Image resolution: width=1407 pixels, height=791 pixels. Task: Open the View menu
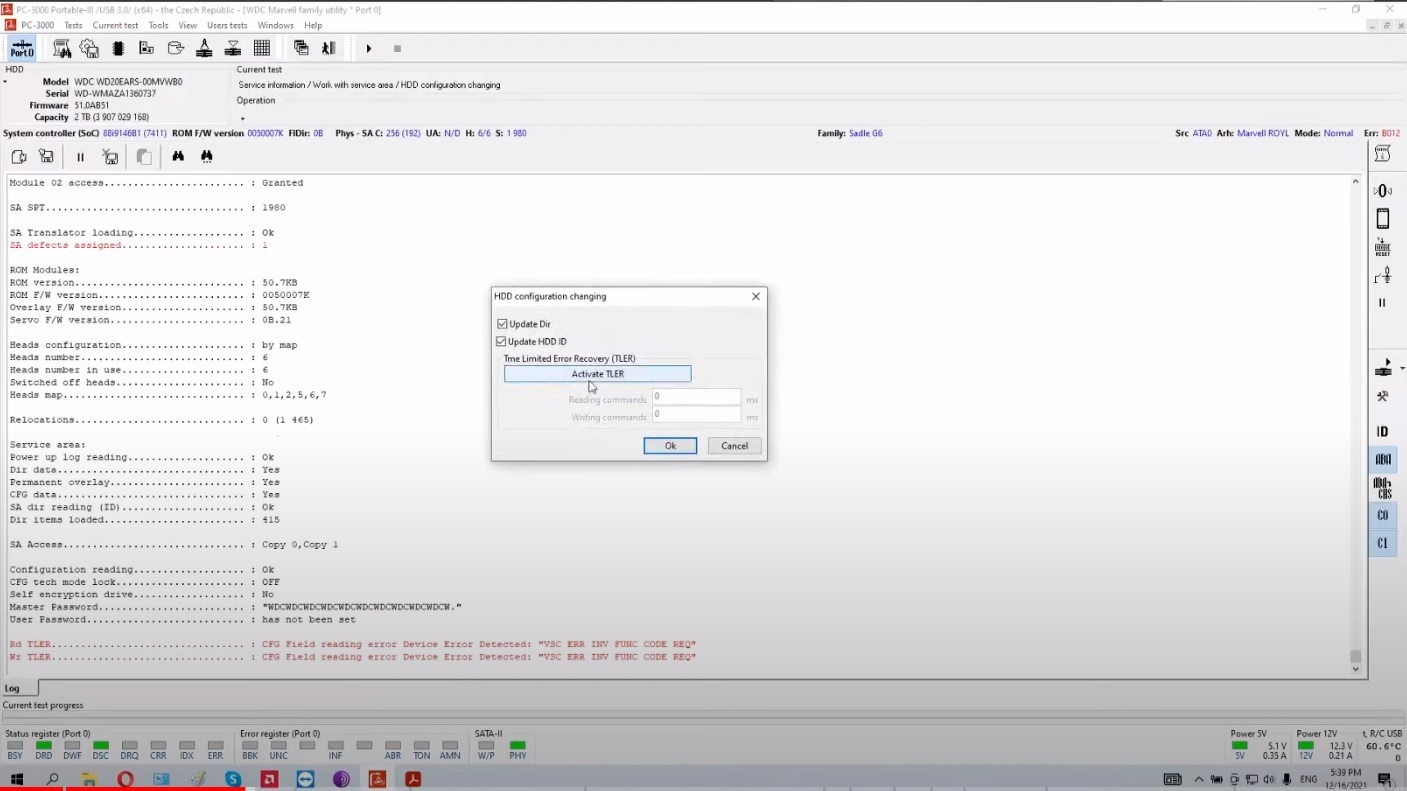click(187, 25)
